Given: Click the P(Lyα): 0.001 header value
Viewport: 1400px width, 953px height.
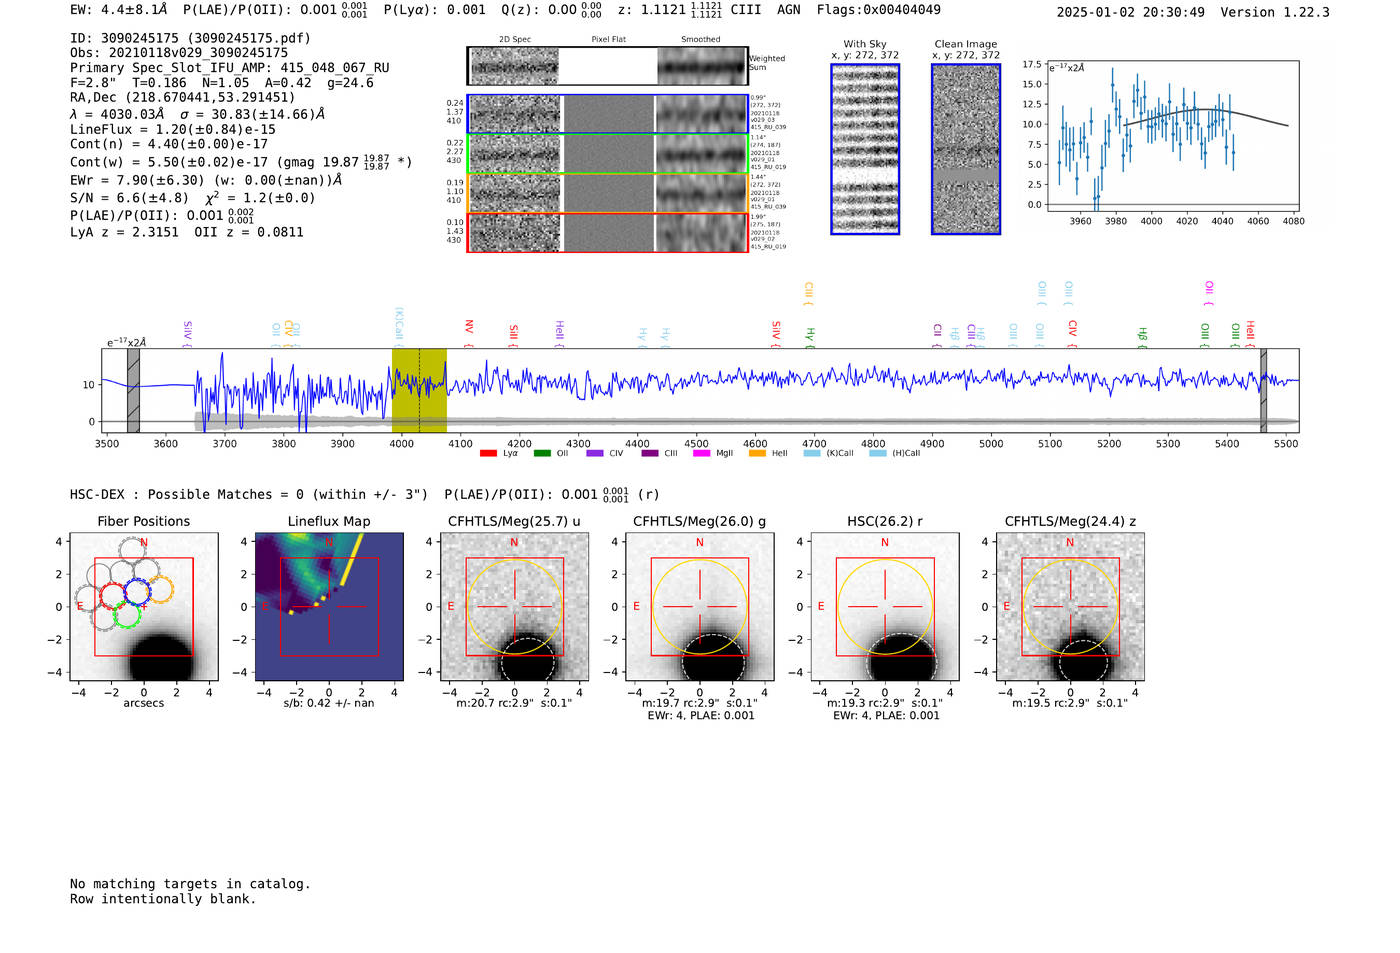Looking at the screenshot, I should coord(435,10).
